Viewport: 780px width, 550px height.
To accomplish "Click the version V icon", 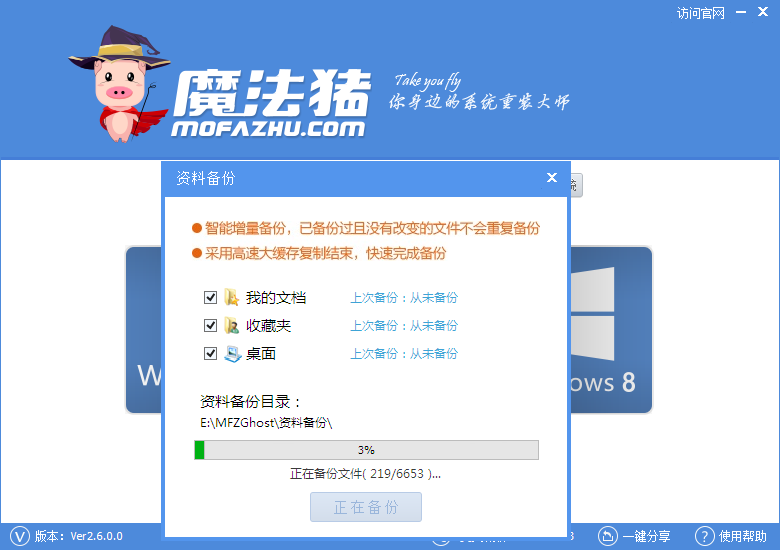I will pos(20,536).
